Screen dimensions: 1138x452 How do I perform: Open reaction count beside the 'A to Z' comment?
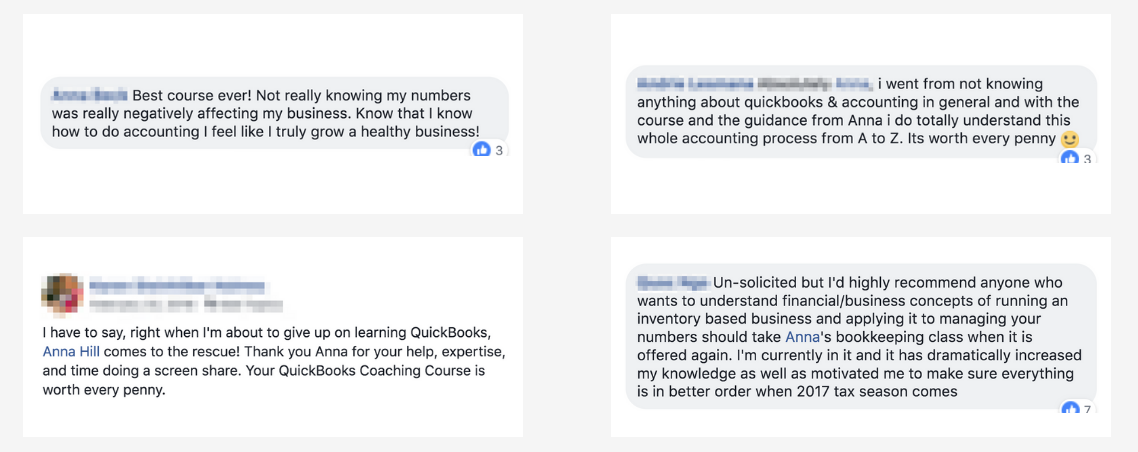coord(1086,158)
